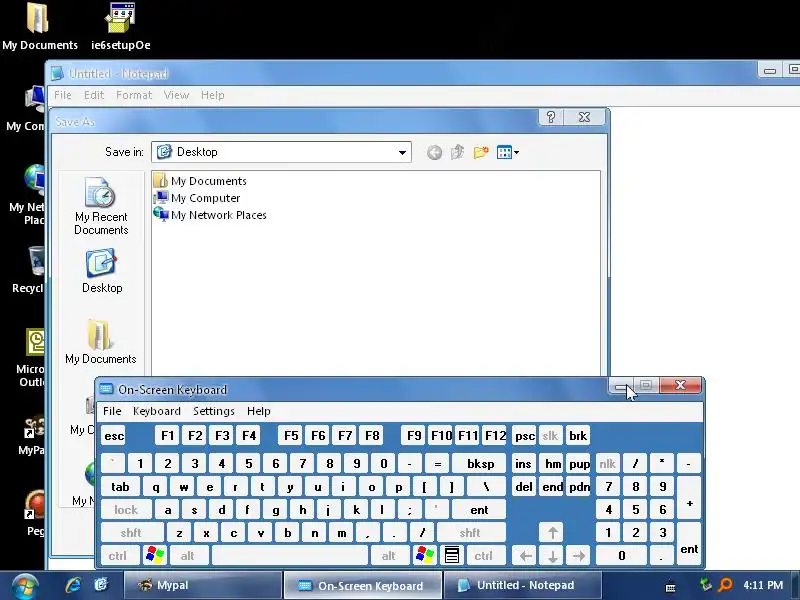This screenshot has width=800, height=600.
Task: Click the numpad plus key
Action: point(689,498)
